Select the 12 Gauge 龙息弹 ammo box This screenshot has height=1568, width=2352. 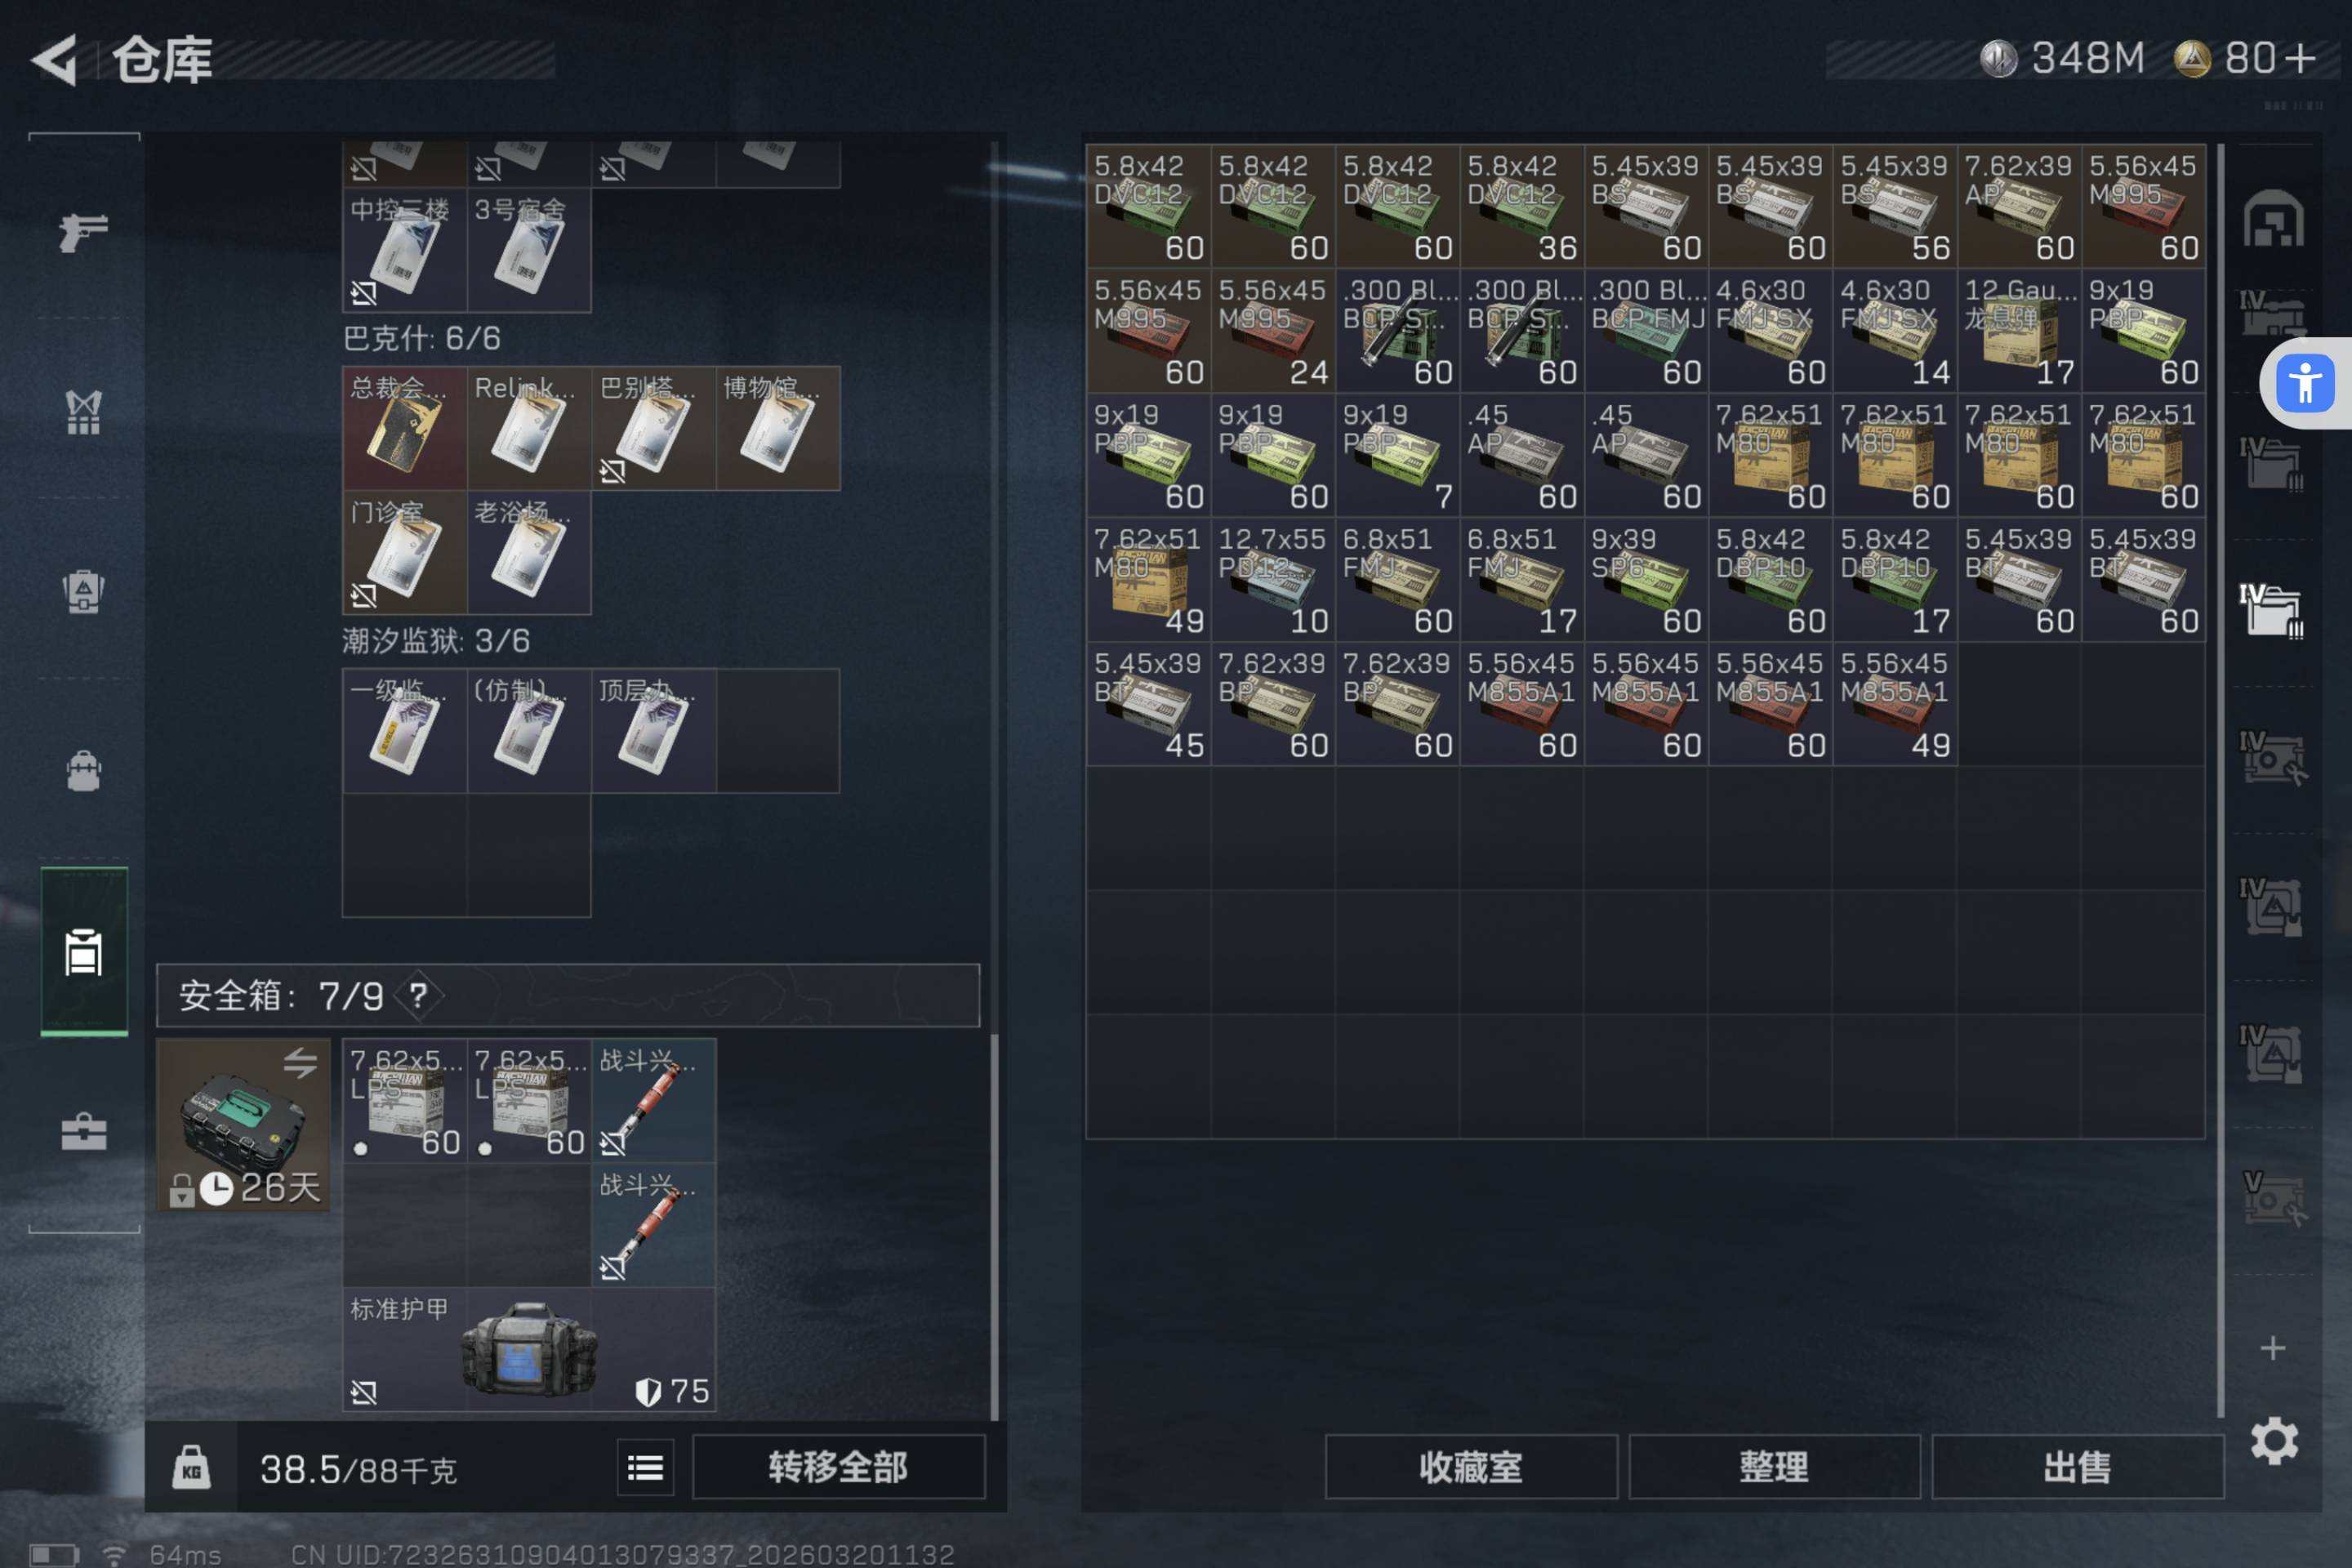pyautogui.click(x=2018, y=331)
